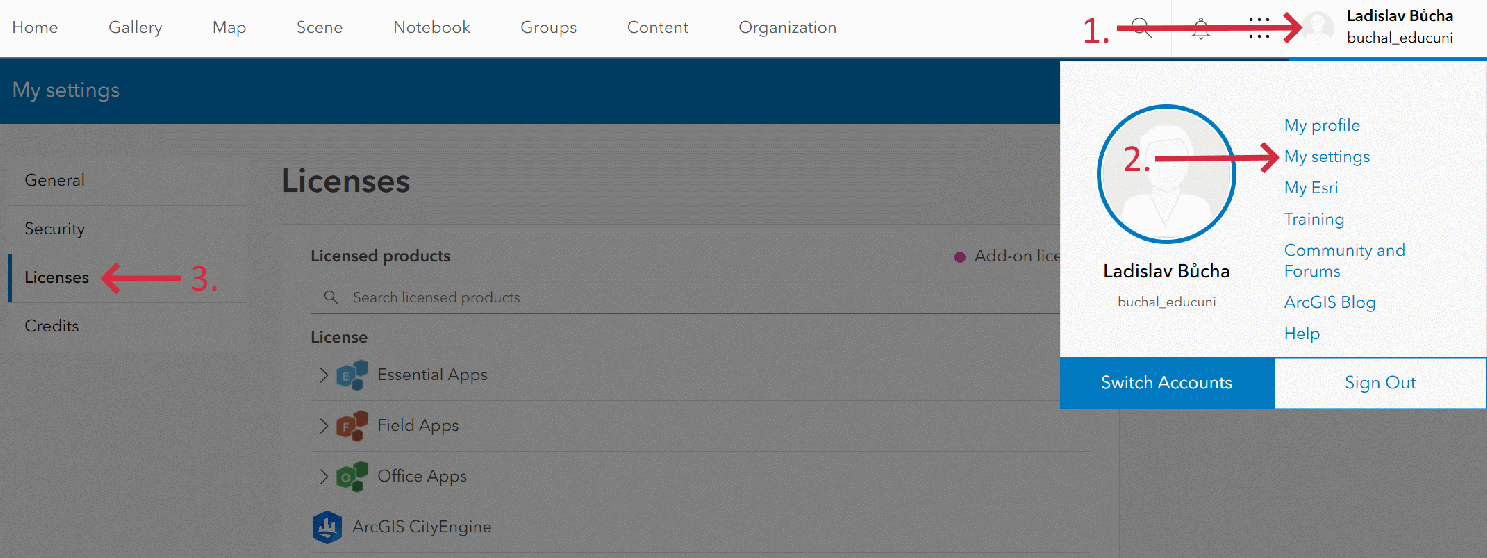Click the Sign Out button
The width and height of the screenshot is (1487, 558).
(x=1380, y=383)
